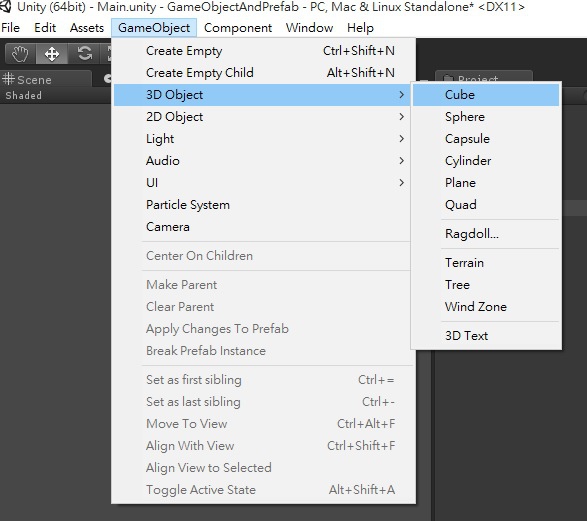Switch to the Scene tab
587x521 pixels.
tap(46, 79)
